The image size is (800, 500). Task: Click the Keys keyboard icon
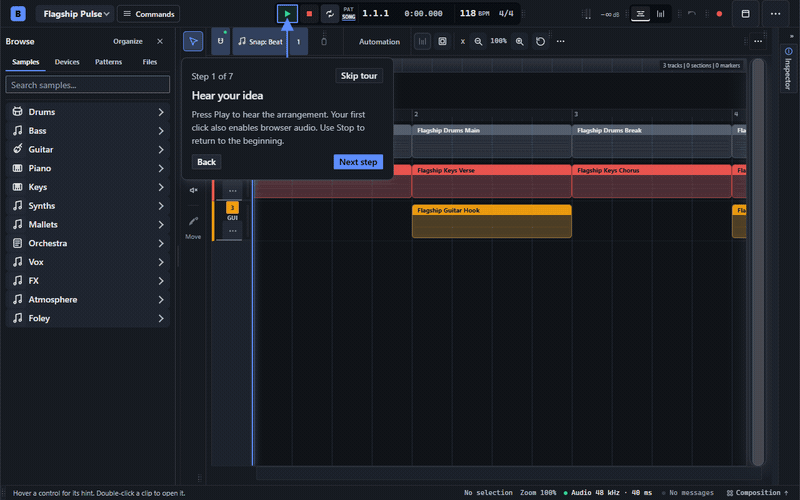17,187
